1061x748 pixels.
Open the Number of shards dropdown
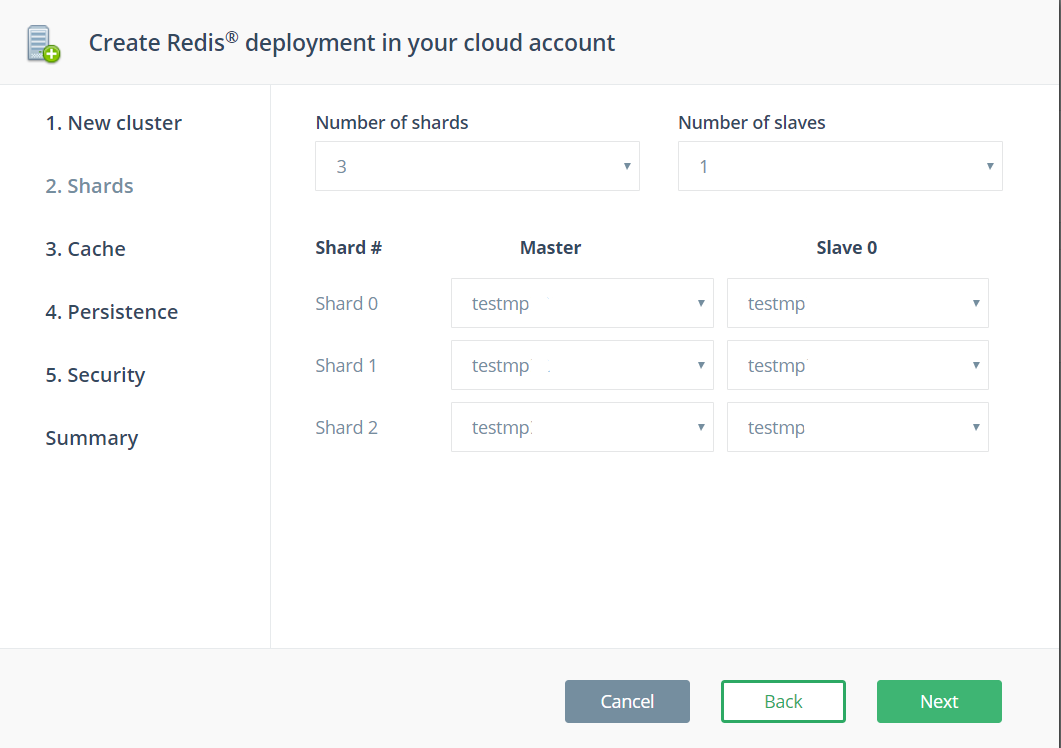click(x=477, y=166)
